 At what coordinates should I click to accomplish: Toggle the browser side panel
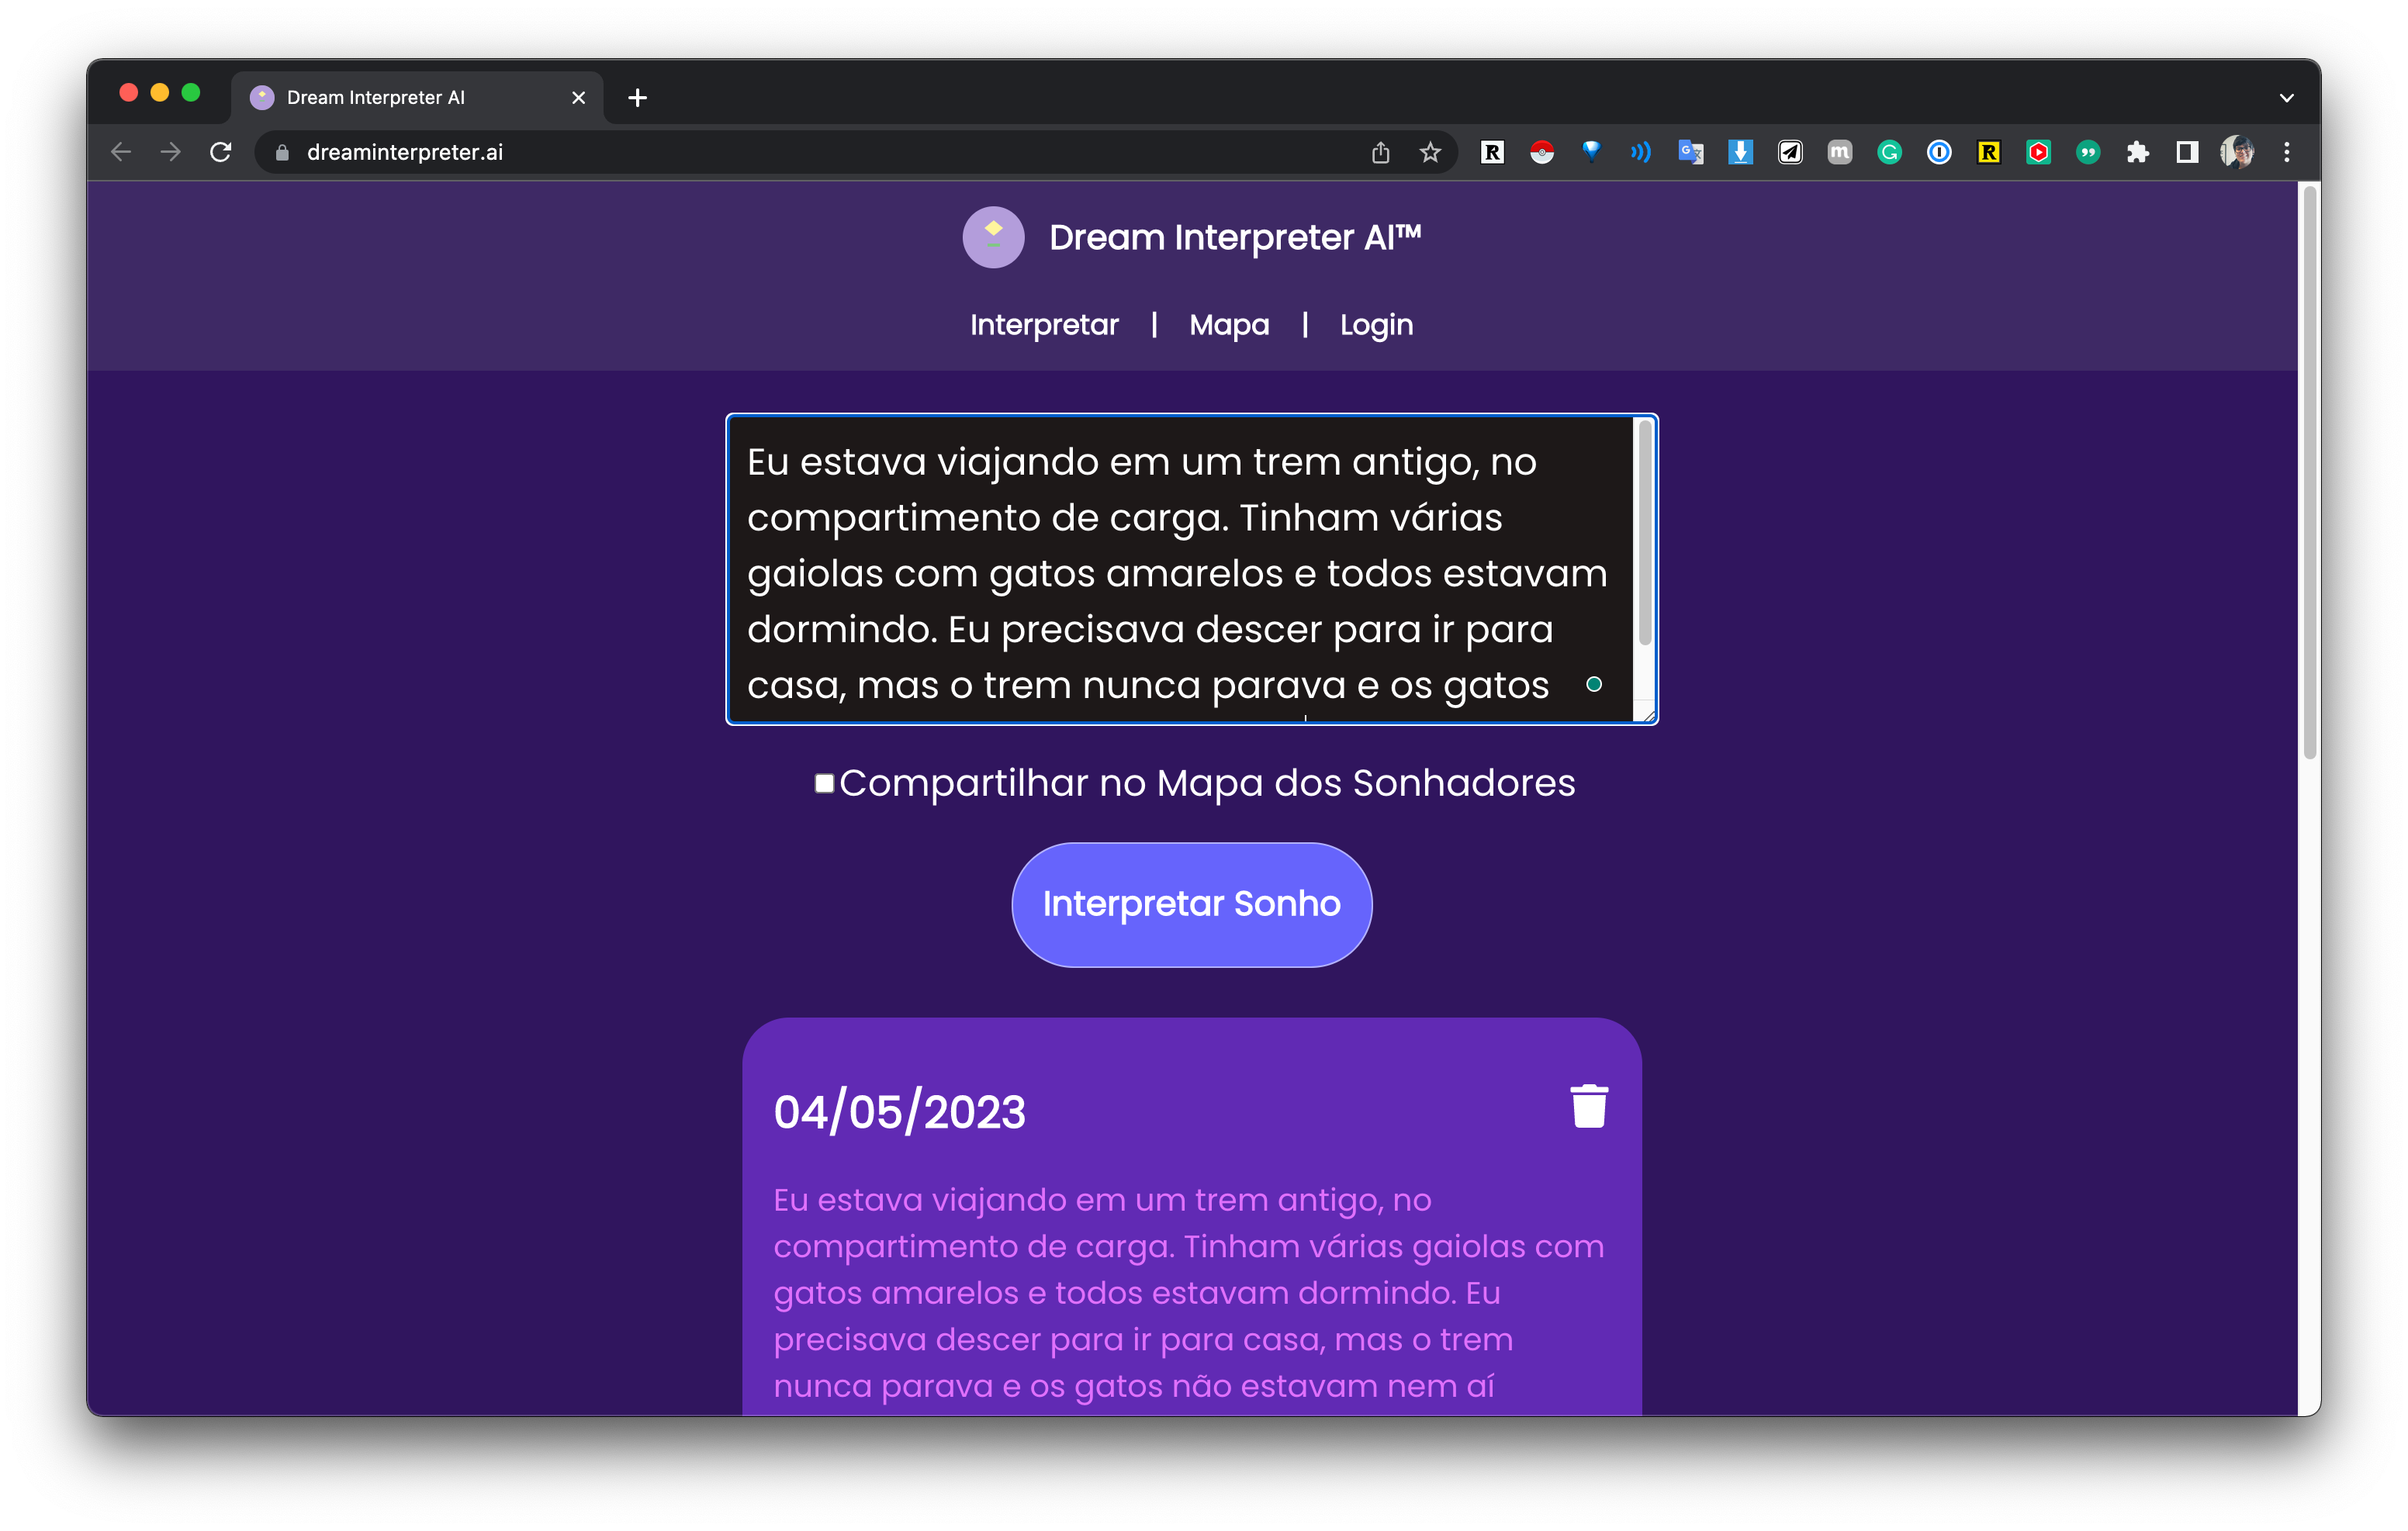[x=2187, y=152]
